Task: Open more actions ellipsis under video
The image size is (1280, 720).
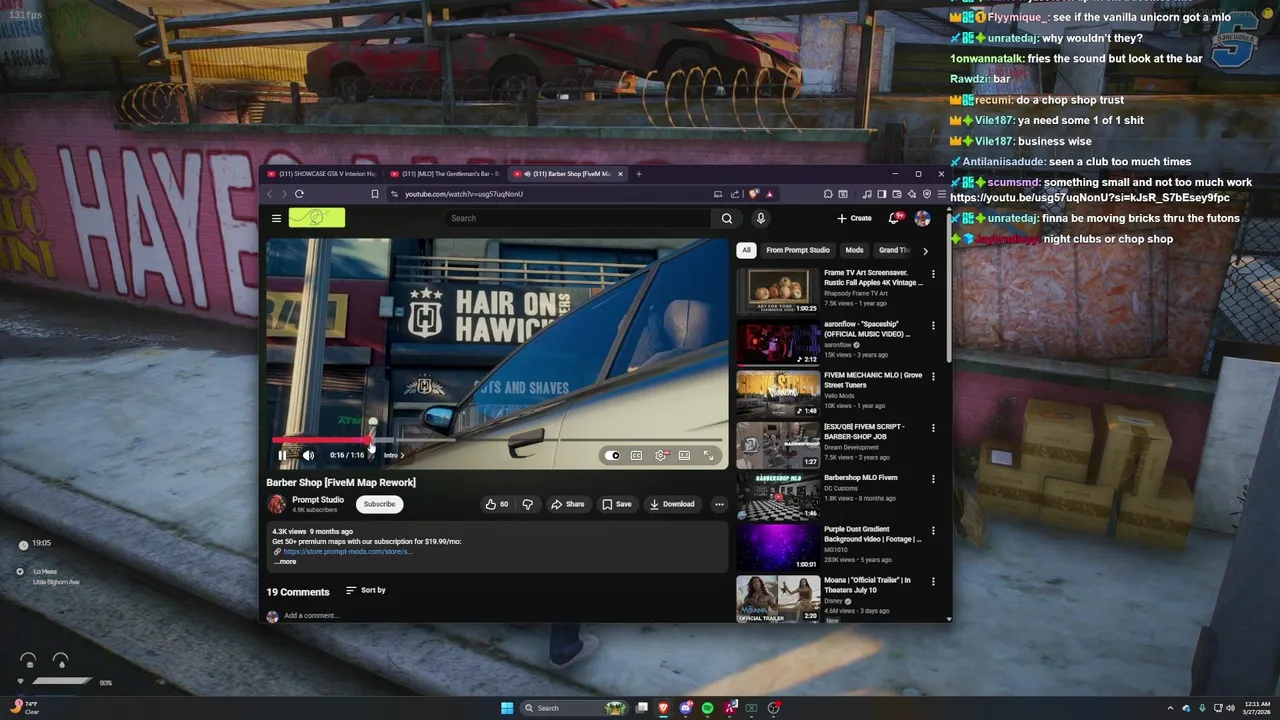Action: [x=719, y=504]
